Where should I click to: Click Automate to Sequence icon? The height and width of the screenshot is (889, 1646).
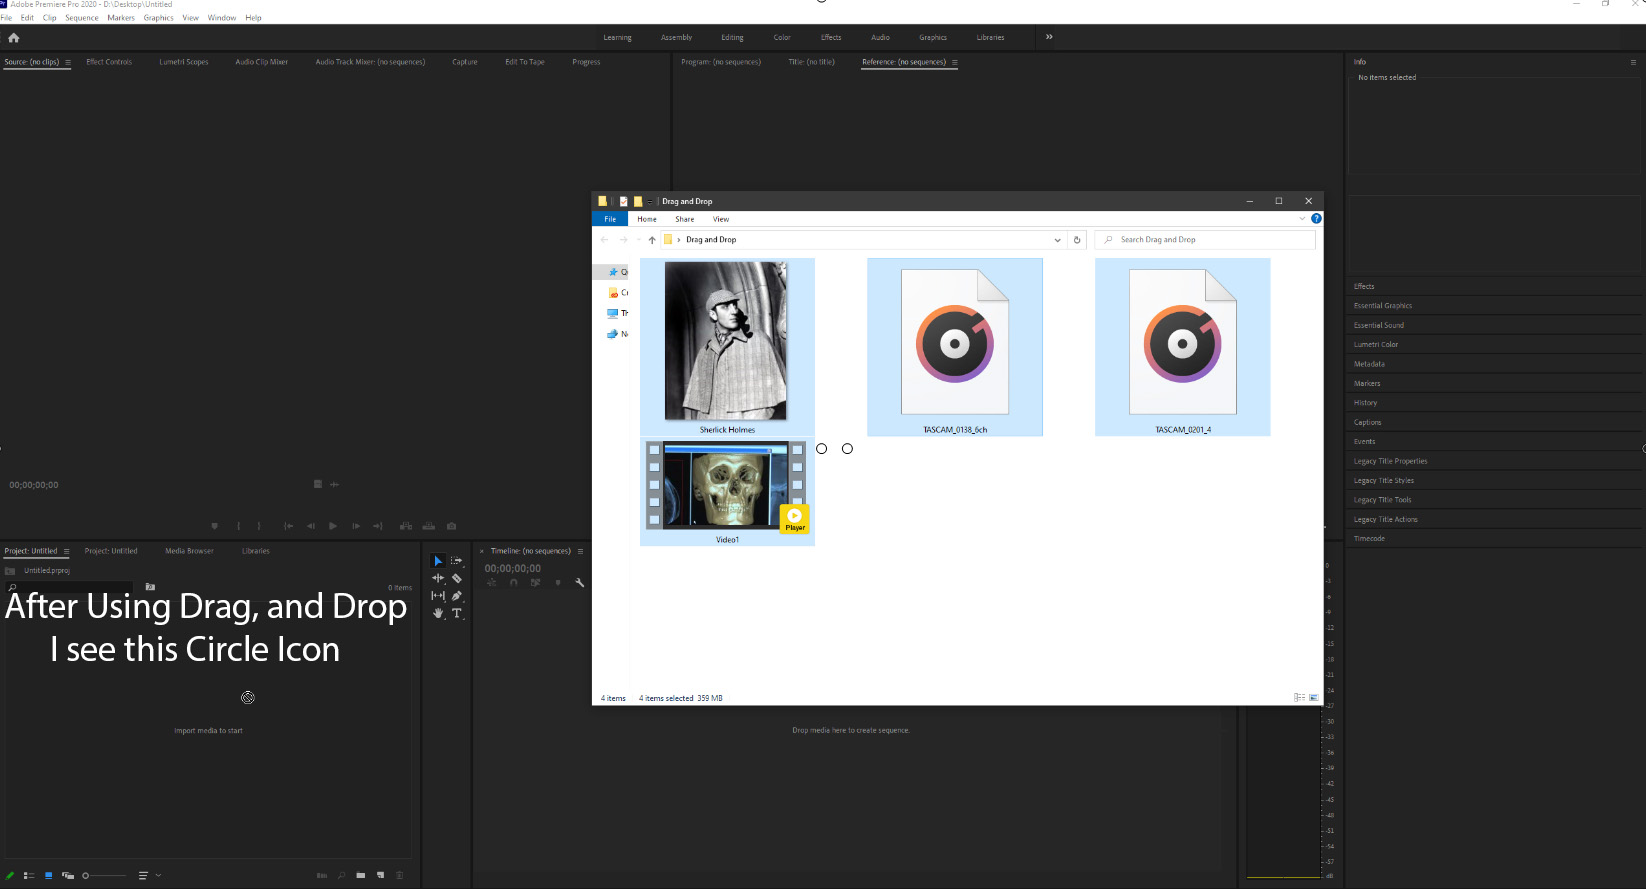pyautogui.click(x=322, y=875)
